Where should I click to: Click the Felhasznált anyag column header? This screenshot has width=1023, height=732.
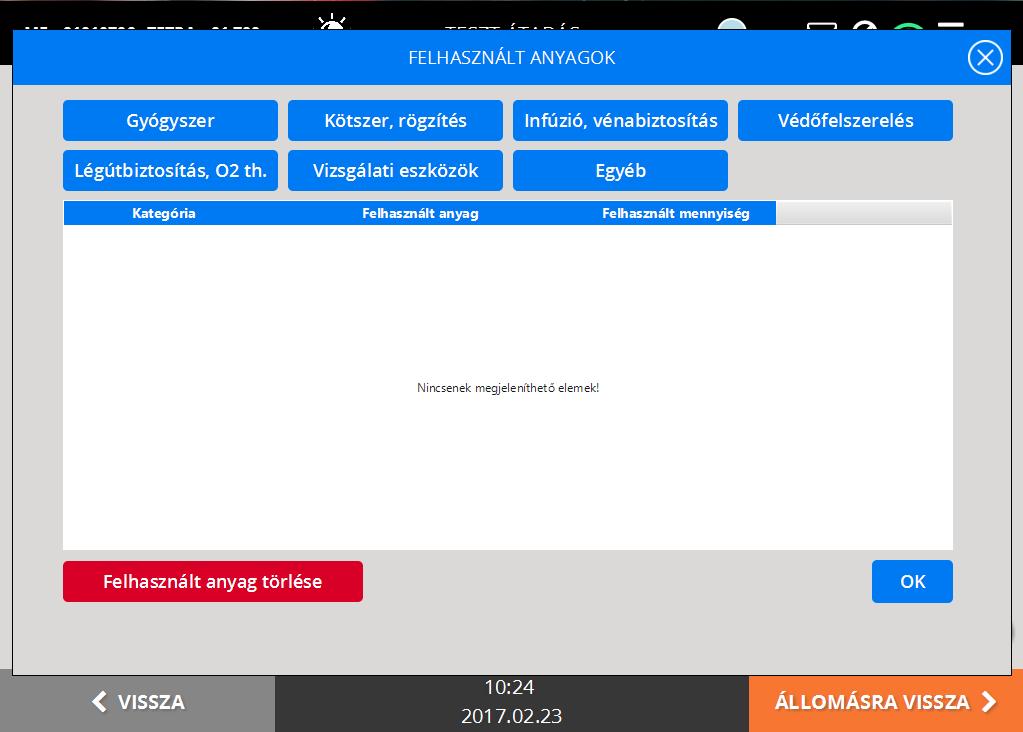click(420, 213)
